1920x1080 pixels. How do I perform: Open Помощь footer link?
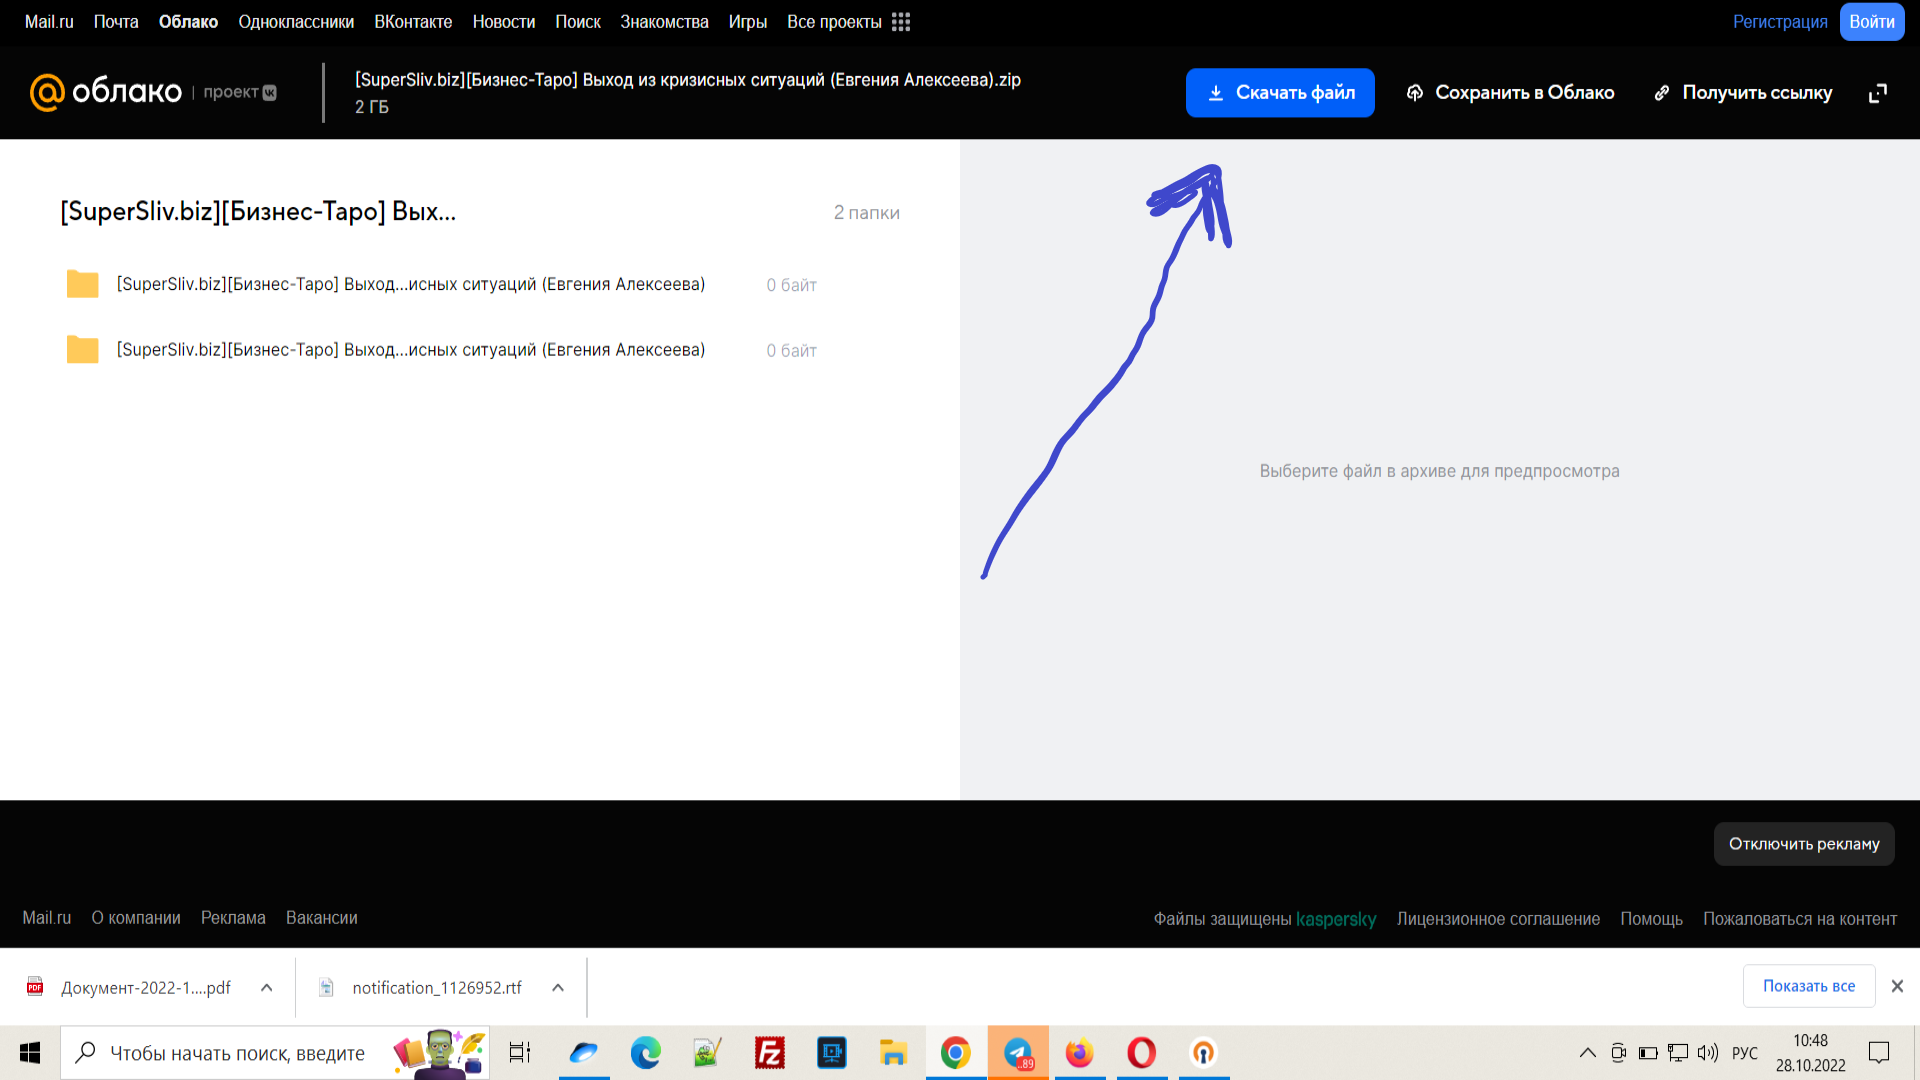(1651, 919)
